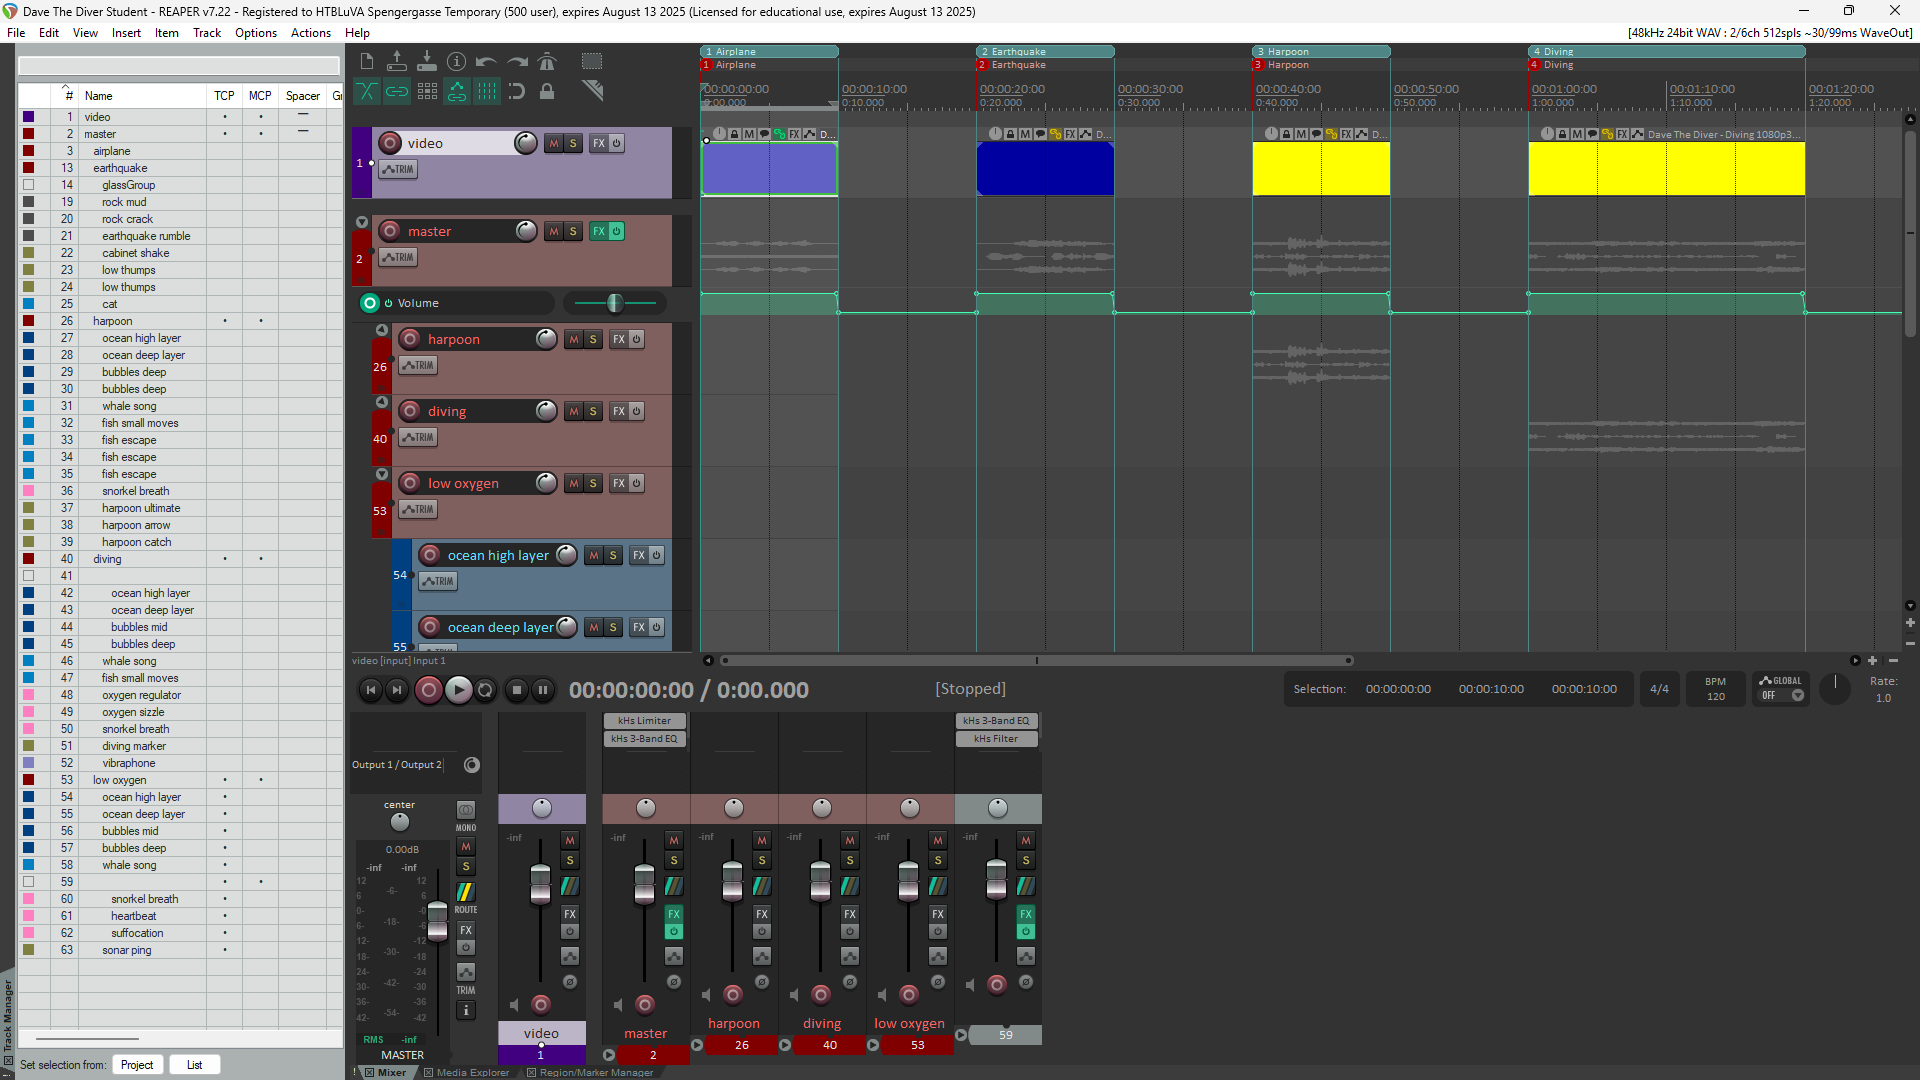Arm record on ocean high layer track
The image size is (1920, 1080).
tap(430, 555)
